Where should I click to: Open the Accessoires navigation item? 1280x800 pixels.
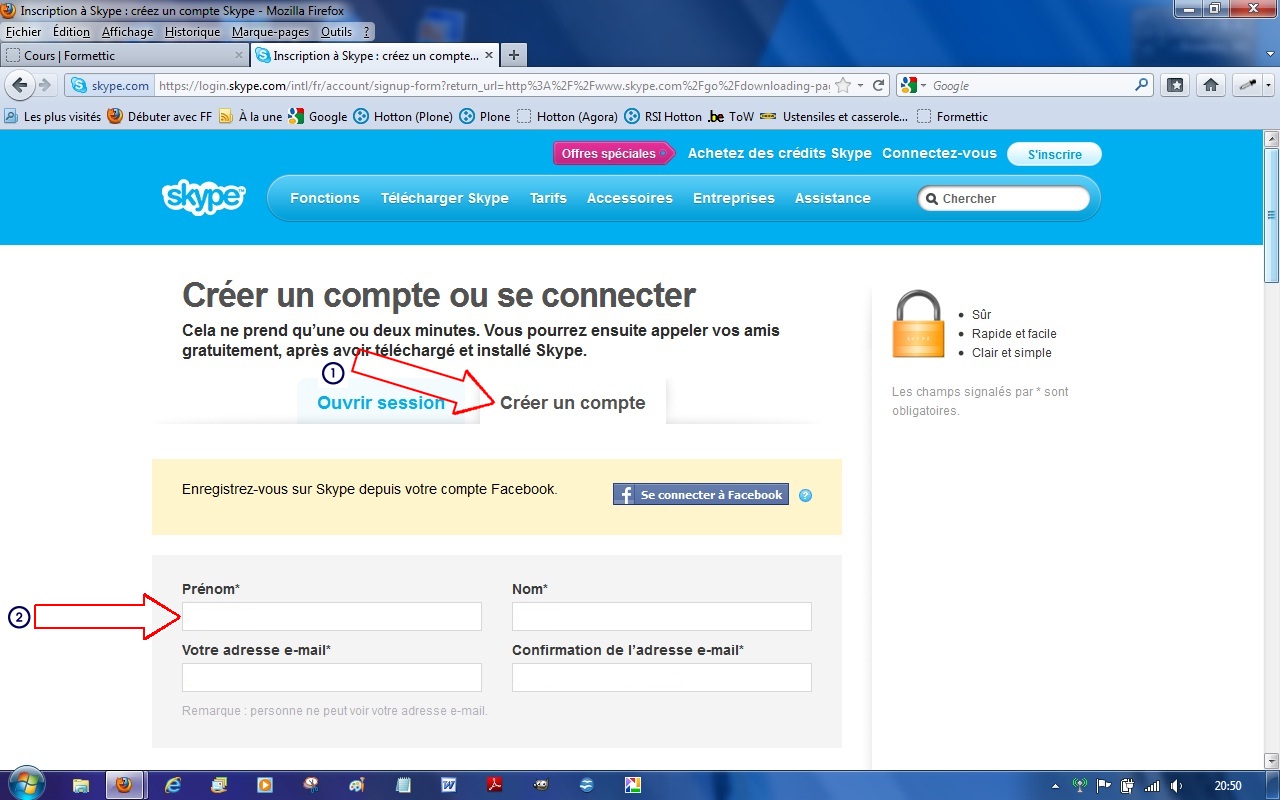point(630,198)
